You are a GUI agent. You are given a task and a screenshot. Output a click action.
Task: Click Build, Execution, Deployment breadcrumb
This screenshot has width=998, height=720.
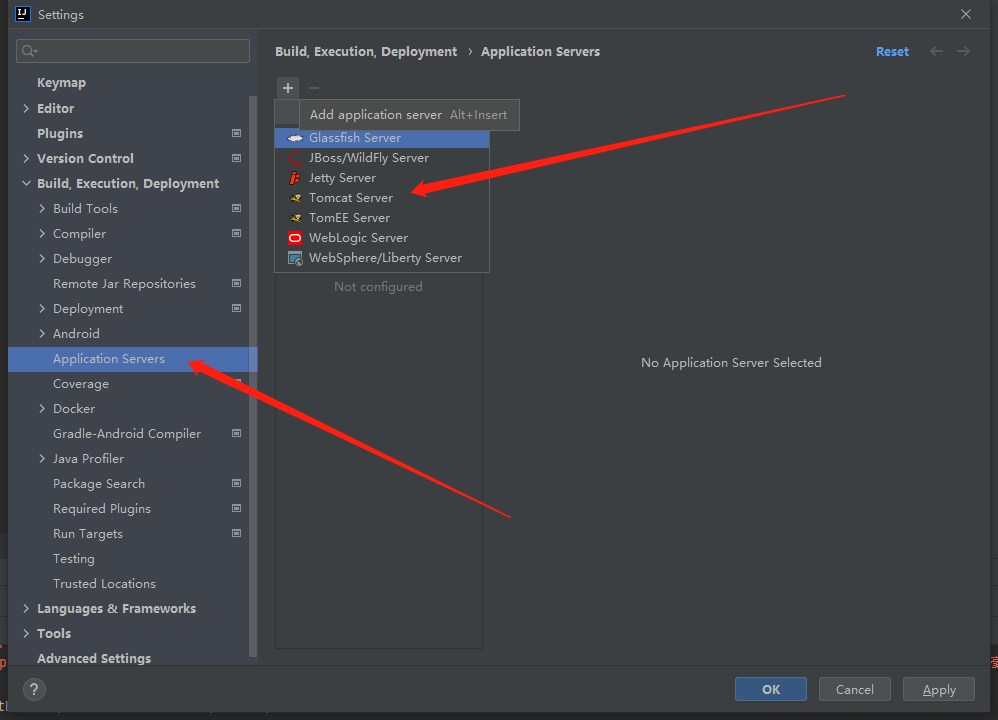(x=366, y=52)
